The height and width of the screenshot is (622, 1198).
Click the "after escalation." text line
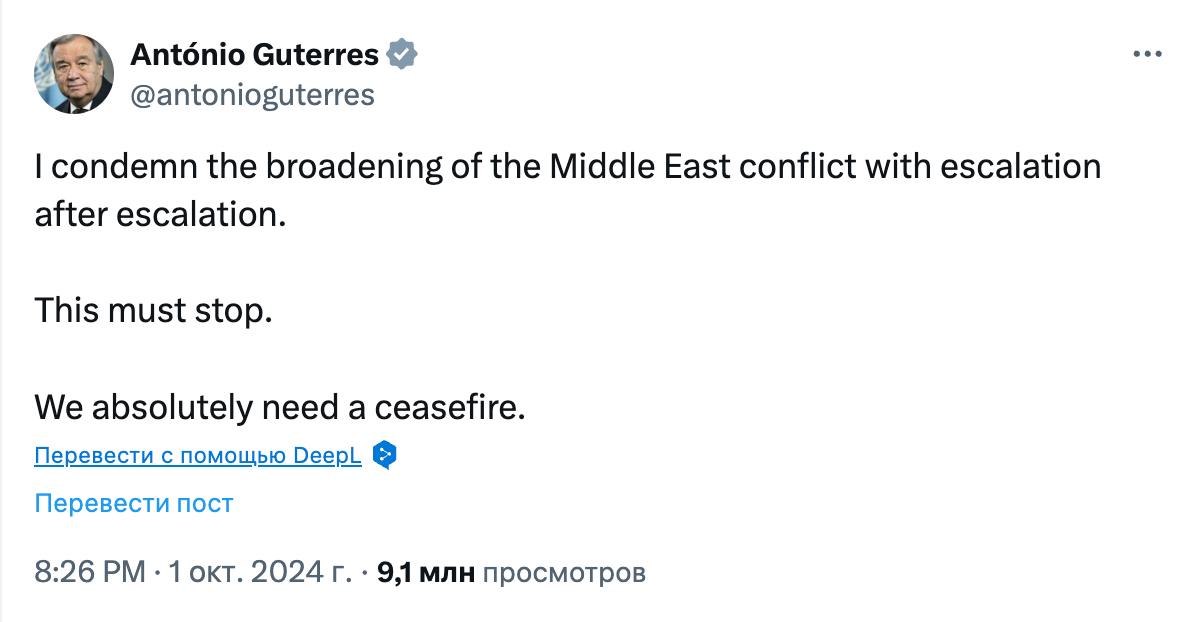pyautogui.click(x=160, y=214)
